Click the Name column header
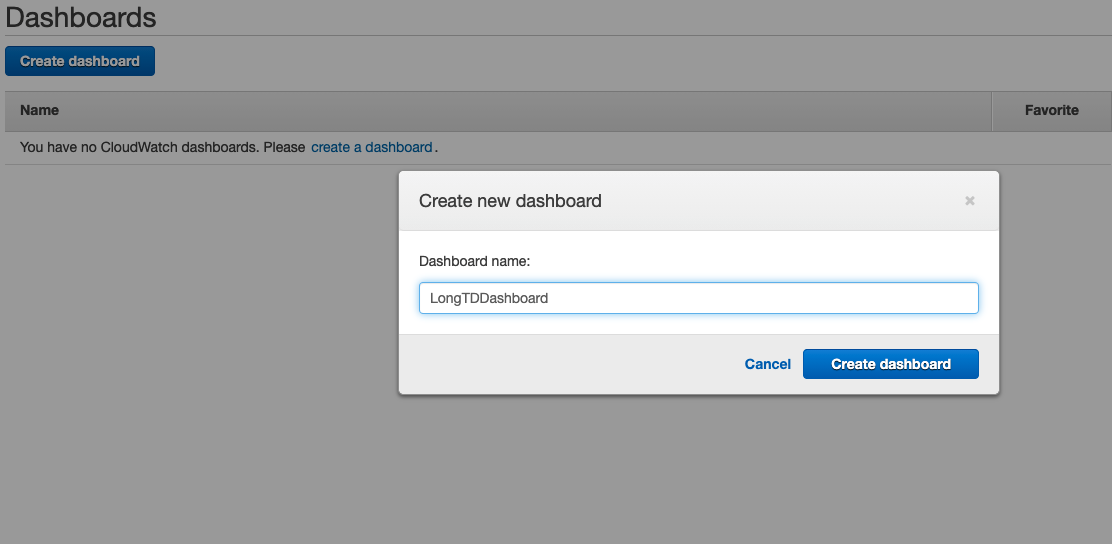The image size is (1112, 544). point(40,110)
